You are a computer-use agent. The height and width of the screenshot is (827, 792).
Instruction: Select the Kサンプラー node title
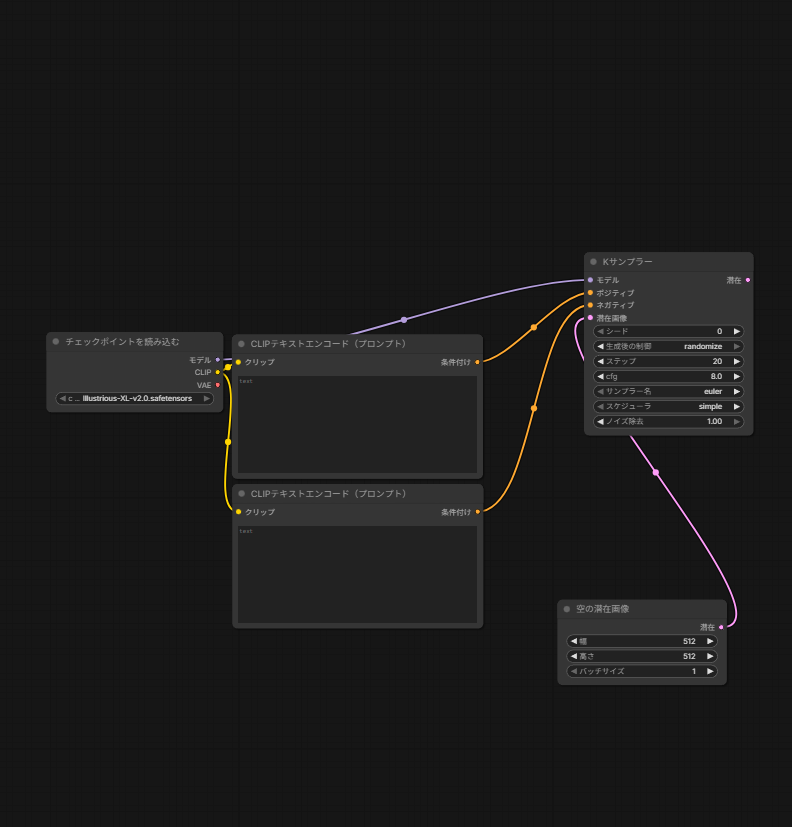pos(627,262)
